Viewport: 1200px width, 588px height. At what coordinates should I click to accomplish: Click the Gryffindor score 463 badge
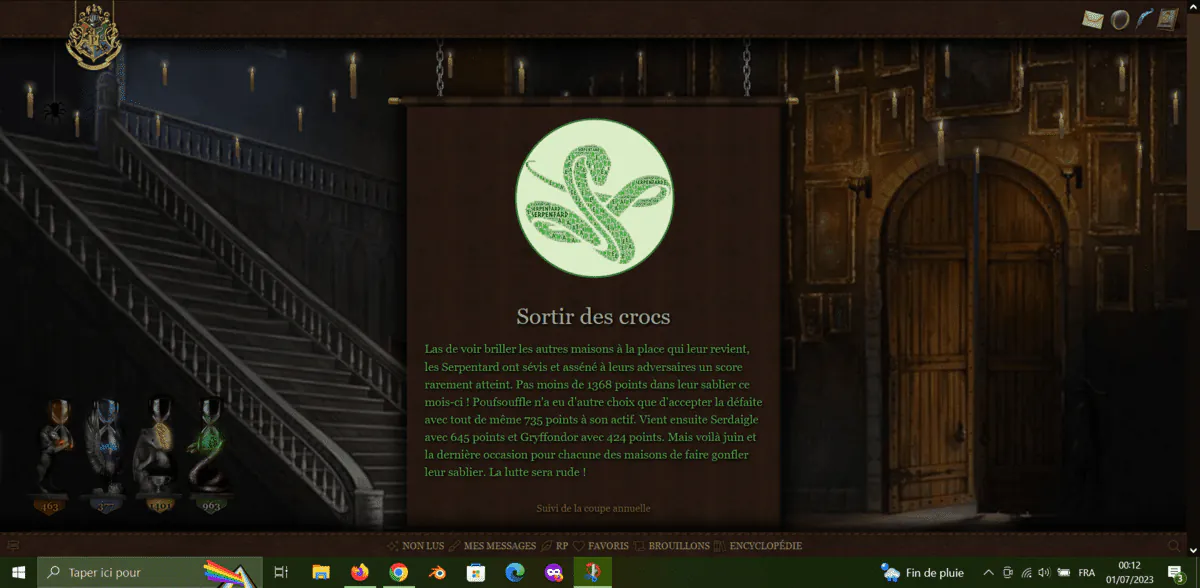point(50,506)
